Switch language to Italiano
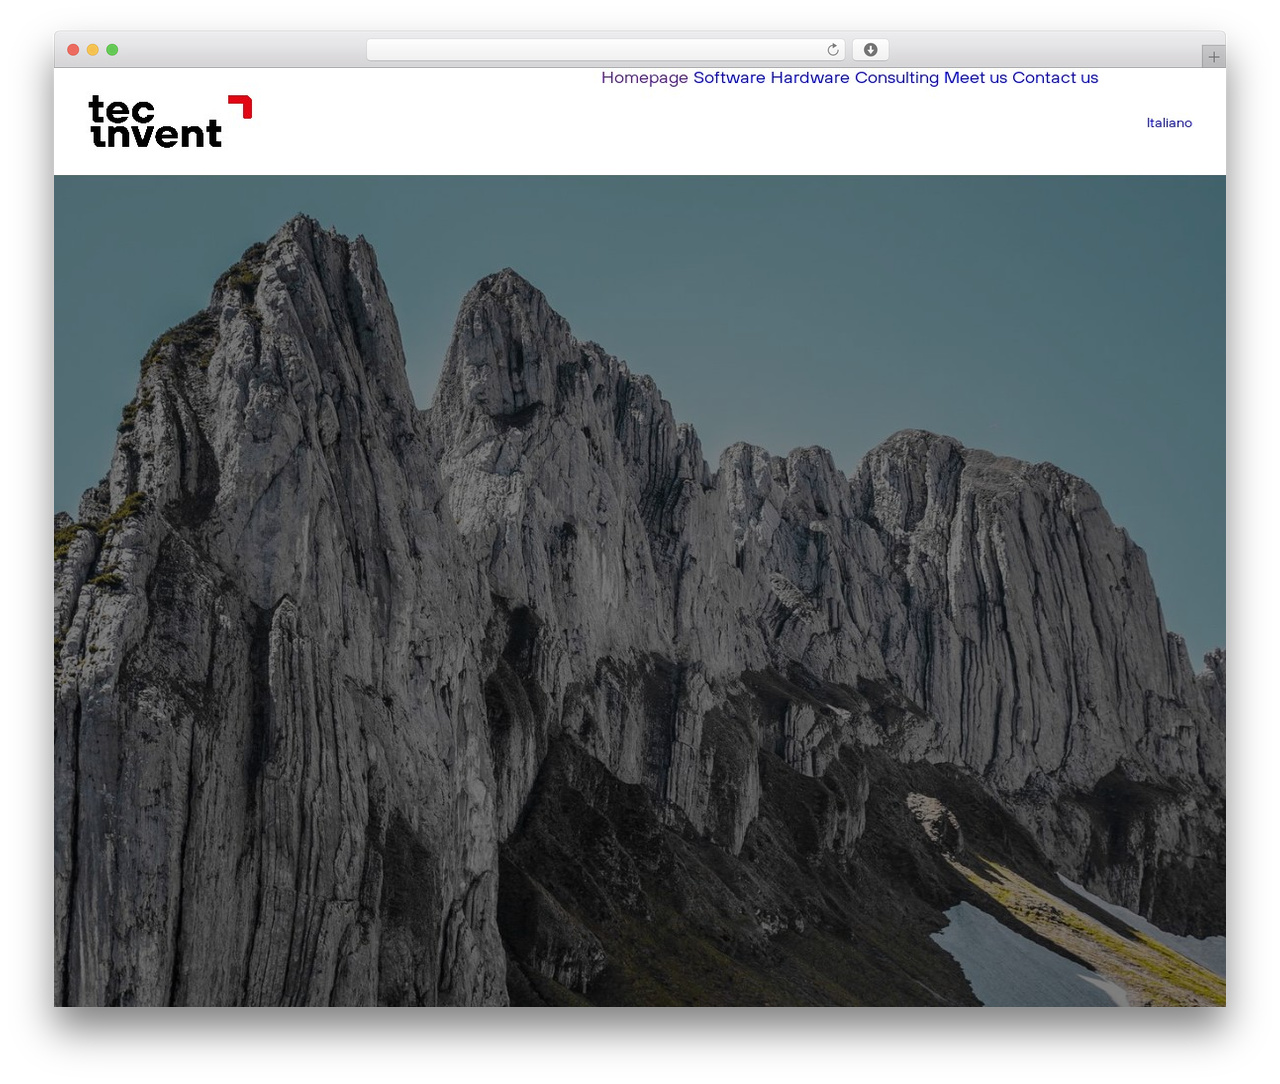1280x1084 pixels. click(1169, 123)
